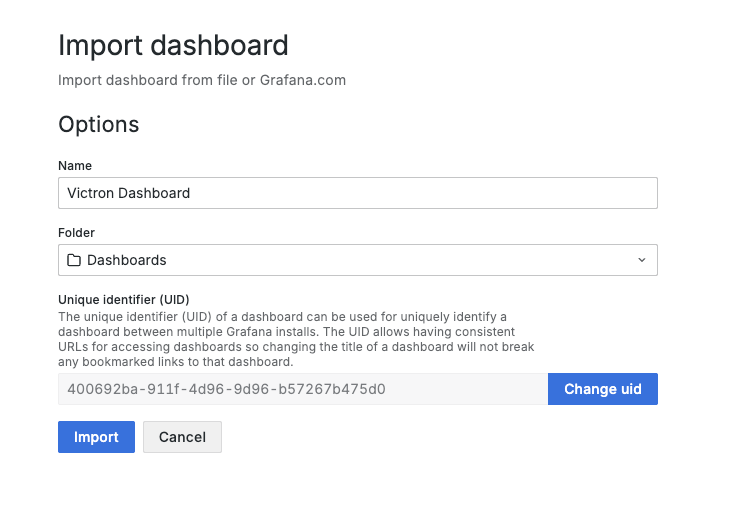Open the Dashboards folder selector
This screenshot has width=729, height=510.
point(358,260)
